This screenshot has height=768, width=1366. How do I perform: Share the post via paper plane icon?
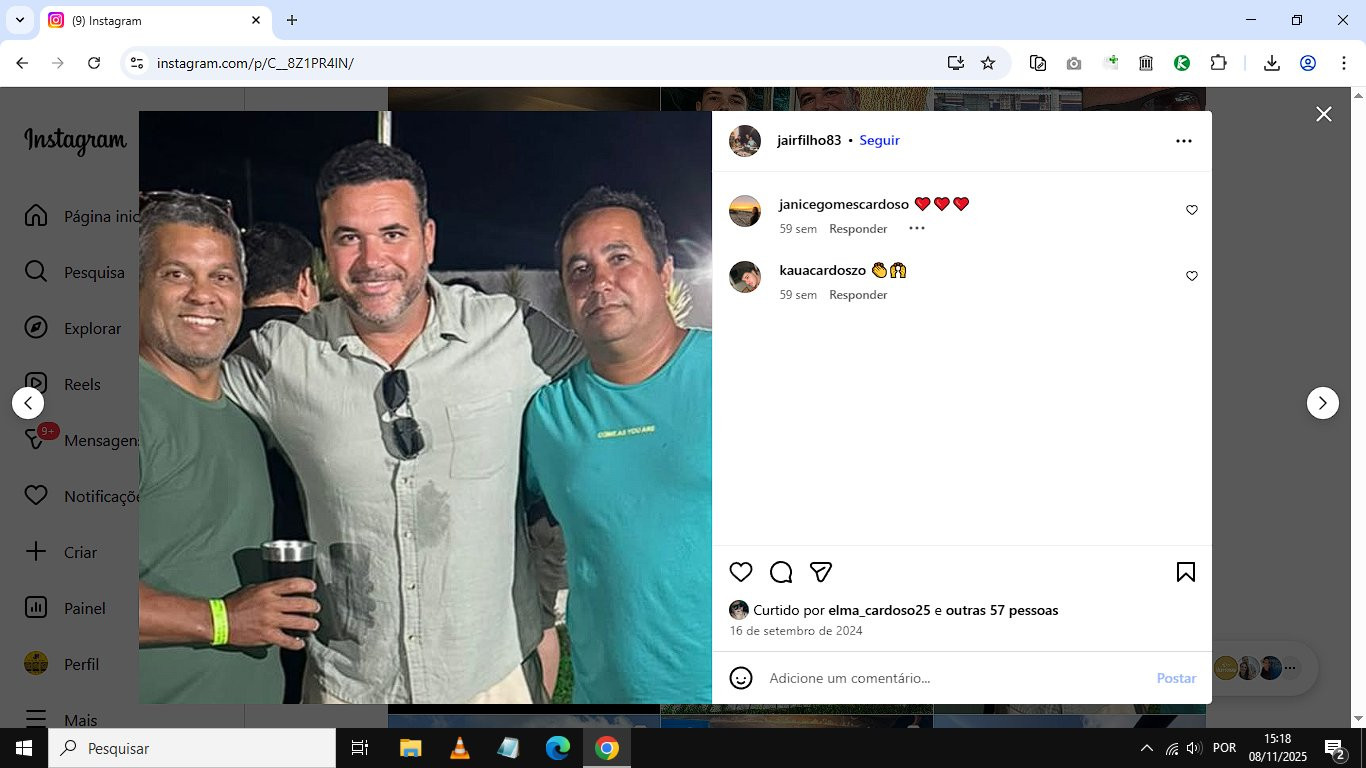click(821, 572)
